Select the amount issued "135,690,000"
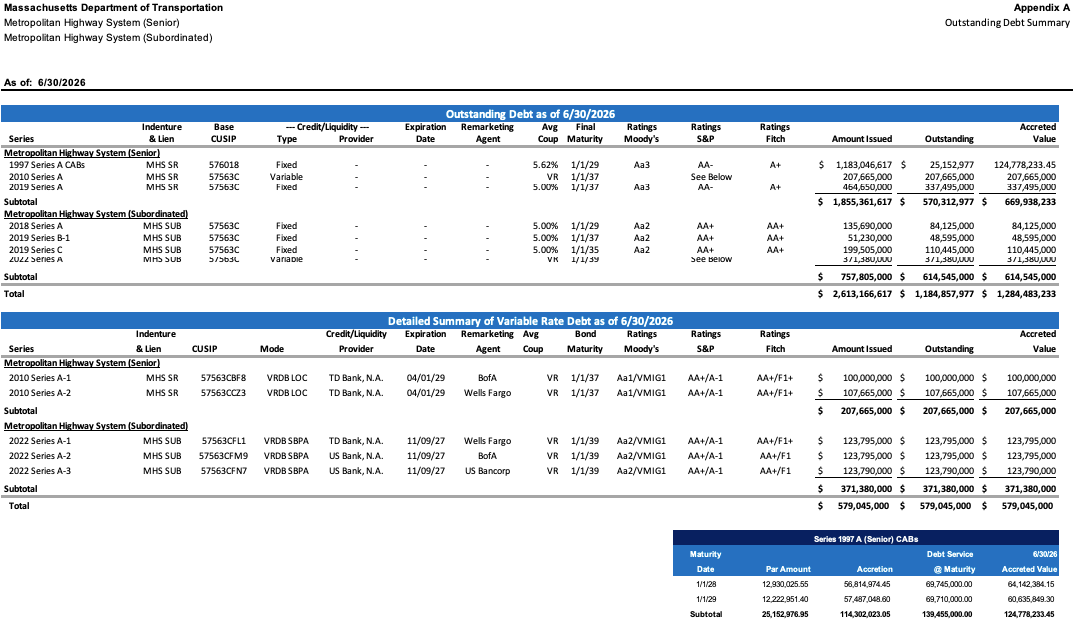Screen dimensions: 1077x626 point(868,226)
